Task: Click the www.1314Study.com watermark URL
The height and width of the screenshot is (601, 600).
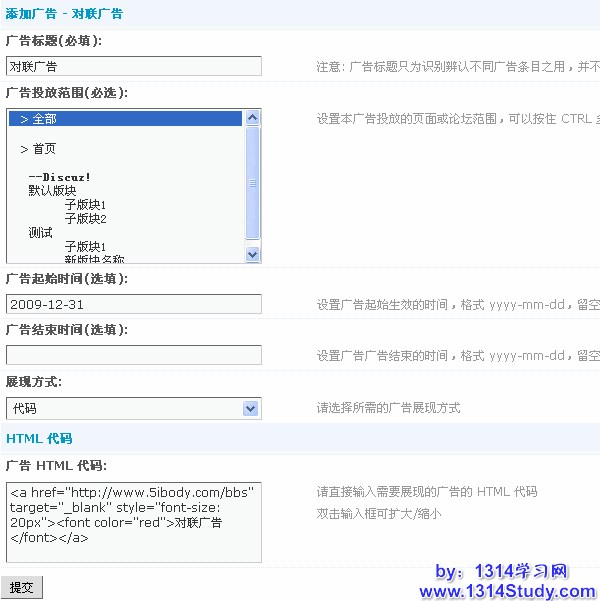Action: (507, 591)
